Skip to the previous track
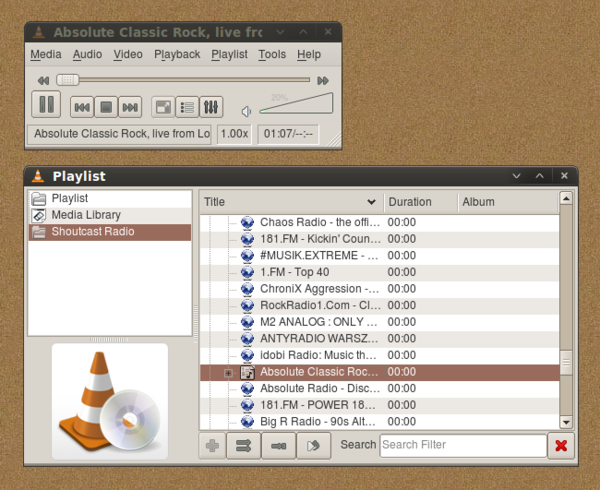Image resolution: width=600 pixels, height=490 pixels. coord(82,107)
